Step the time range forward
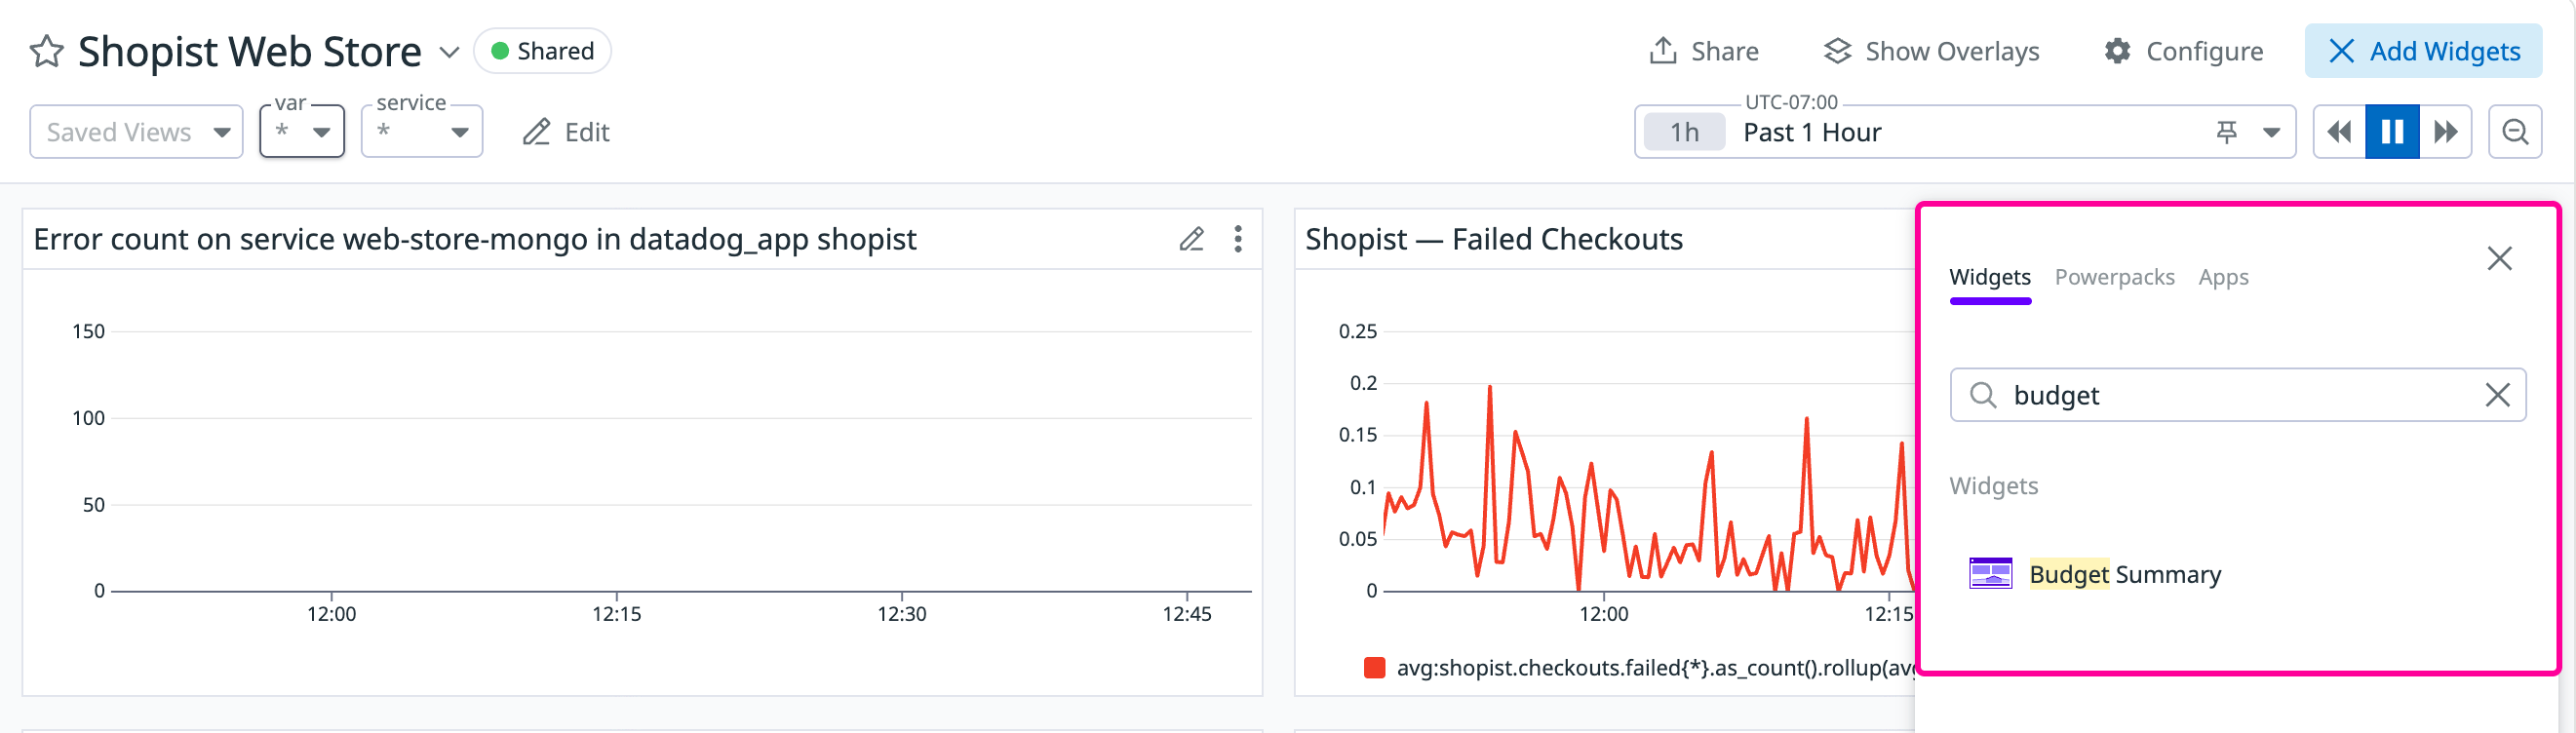Screen dimensions: 2576x733 coord(2445,132)
